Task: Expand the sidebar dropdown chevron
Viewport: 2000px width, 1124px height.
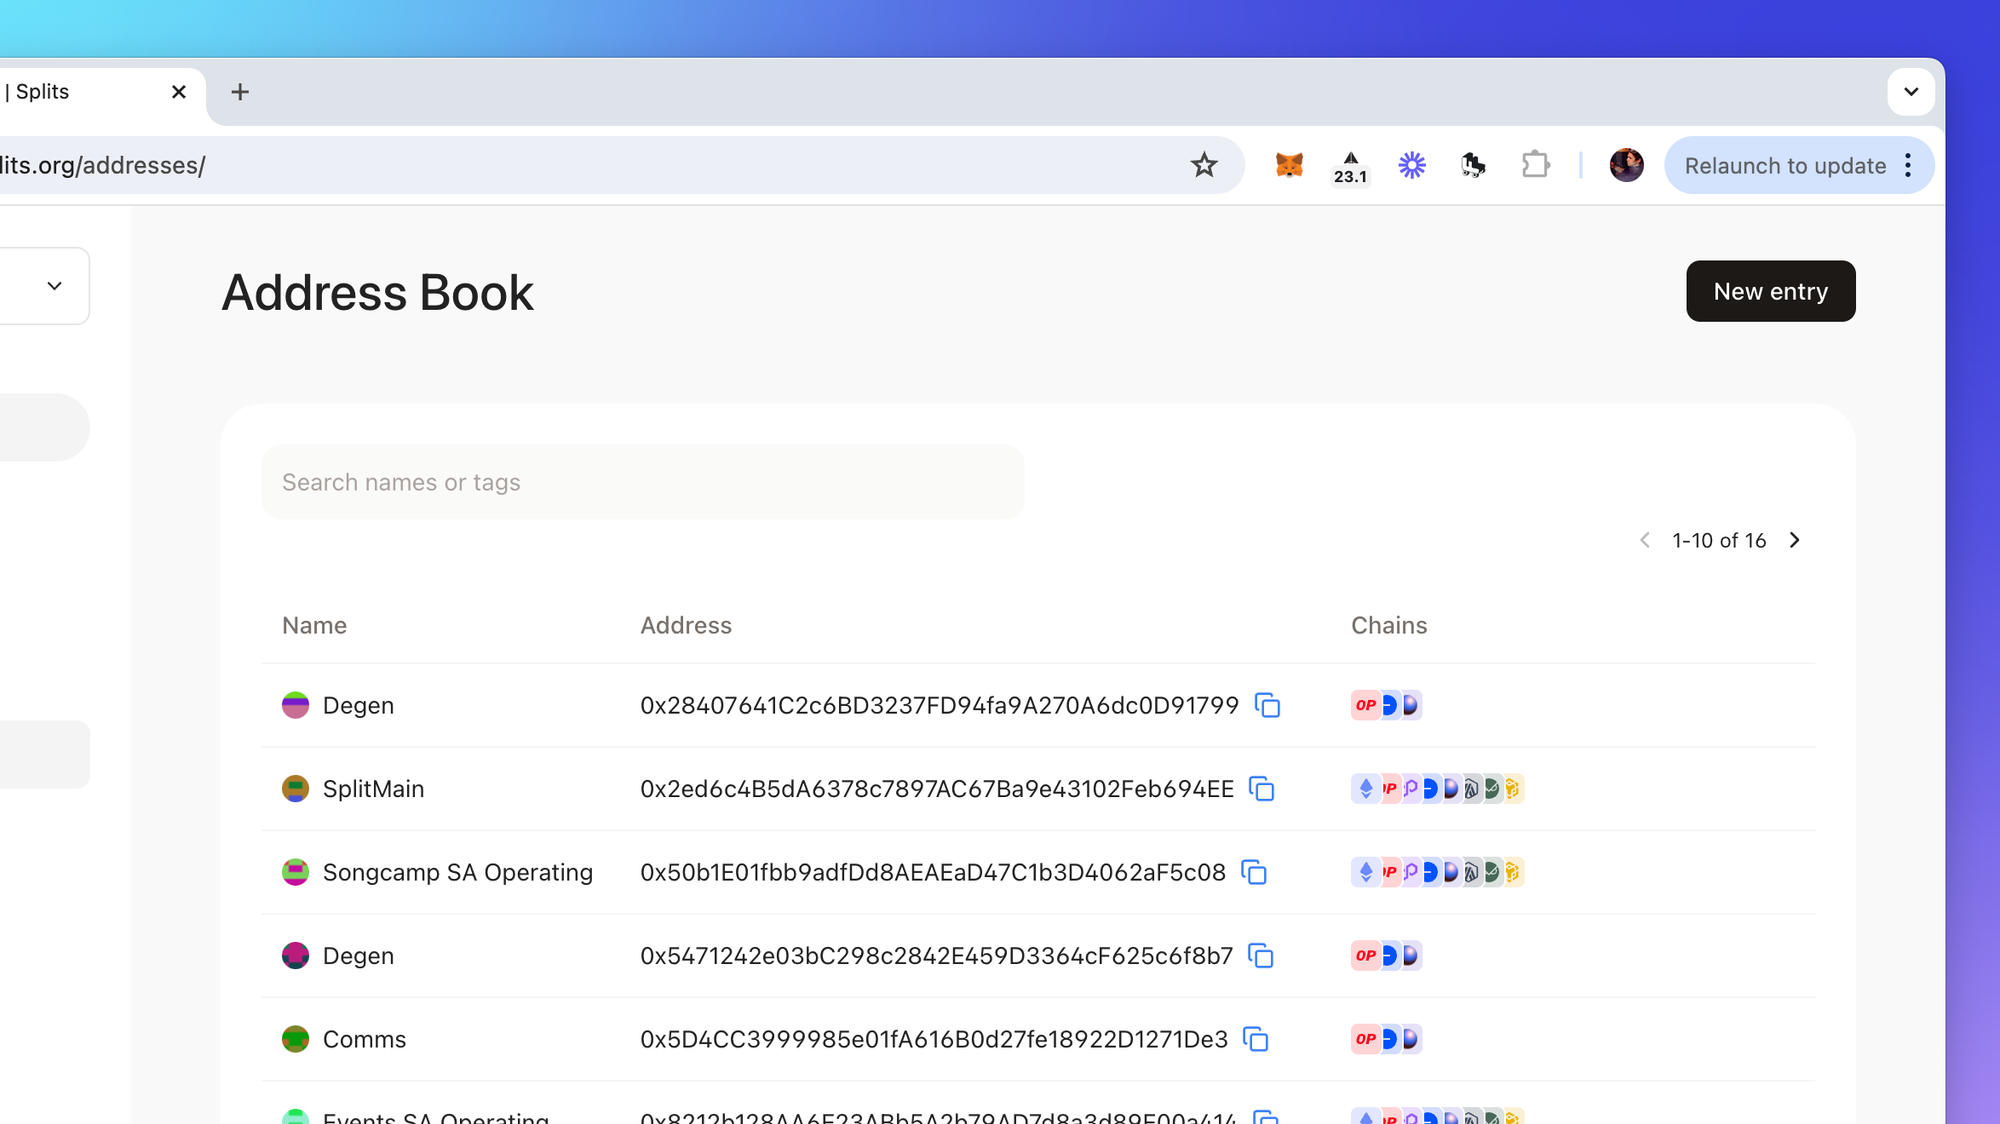Action: pos(55,286)
